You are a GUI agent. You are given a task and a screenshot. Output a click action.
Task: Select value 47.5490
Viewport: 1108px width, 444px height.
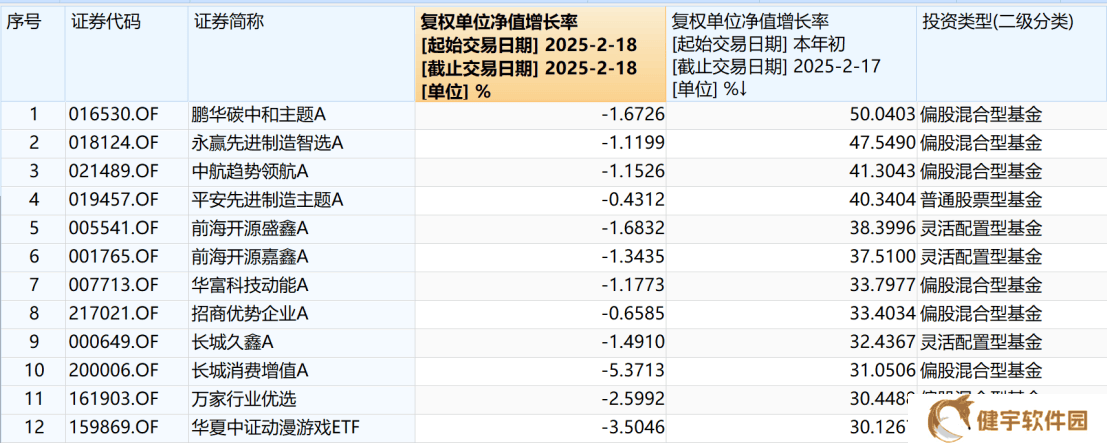click(884, 144)
